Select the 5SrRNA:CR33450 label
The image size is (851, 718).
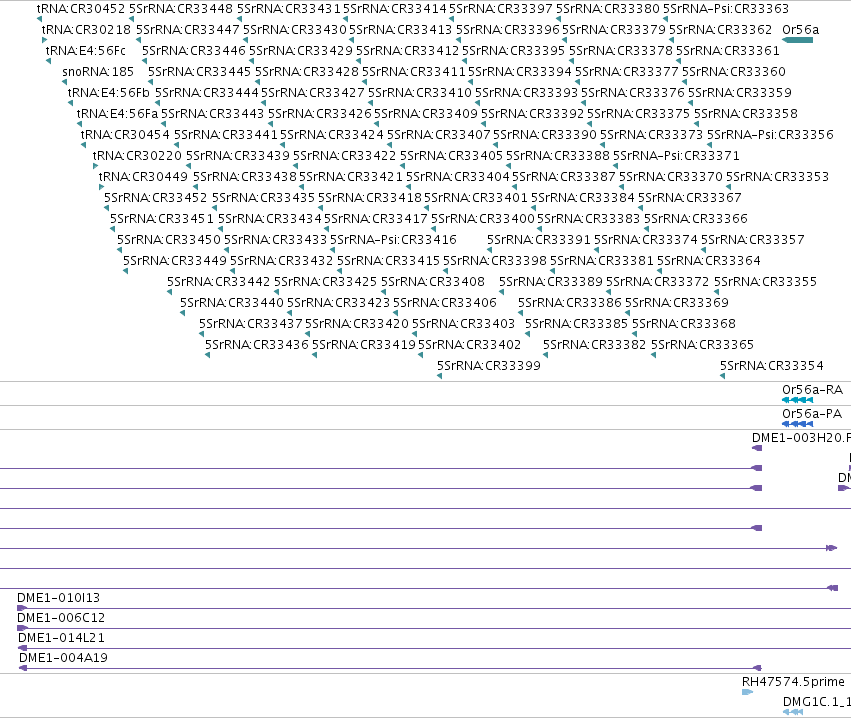(169, 240)
